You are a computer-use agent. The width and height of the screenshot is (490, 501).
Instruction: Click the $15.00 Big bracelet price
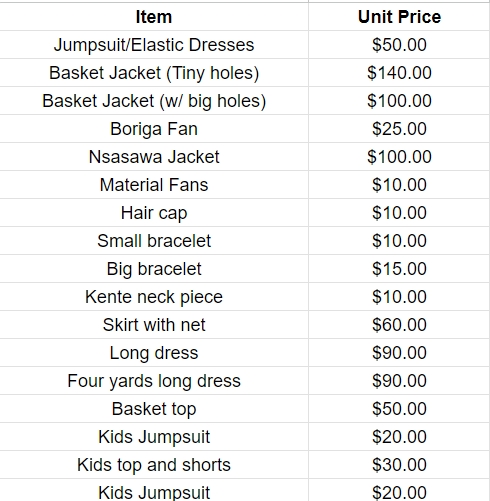[x=399, y=269]
